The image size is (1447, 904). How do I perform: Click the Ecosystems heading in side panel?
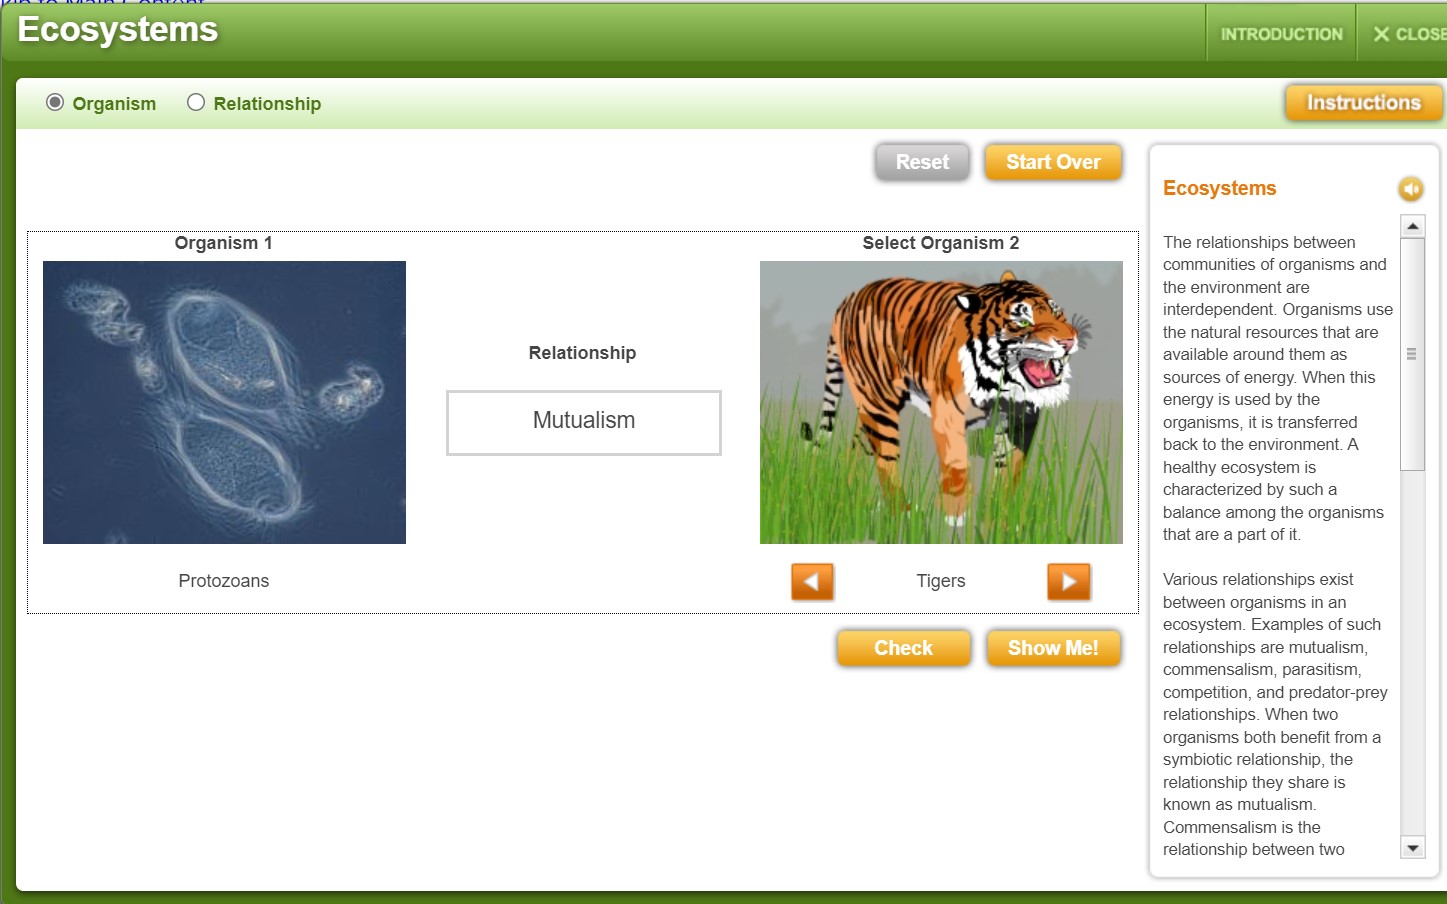tap(1219, 189)
